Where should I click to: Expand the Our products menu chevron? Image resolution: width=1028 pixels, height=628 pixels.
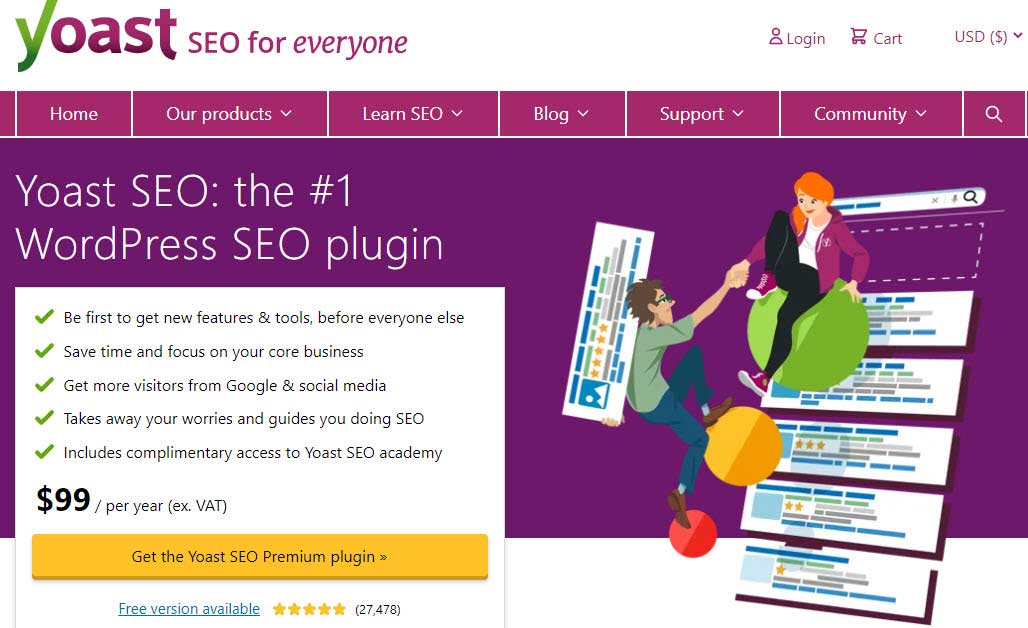click(287, 113)
